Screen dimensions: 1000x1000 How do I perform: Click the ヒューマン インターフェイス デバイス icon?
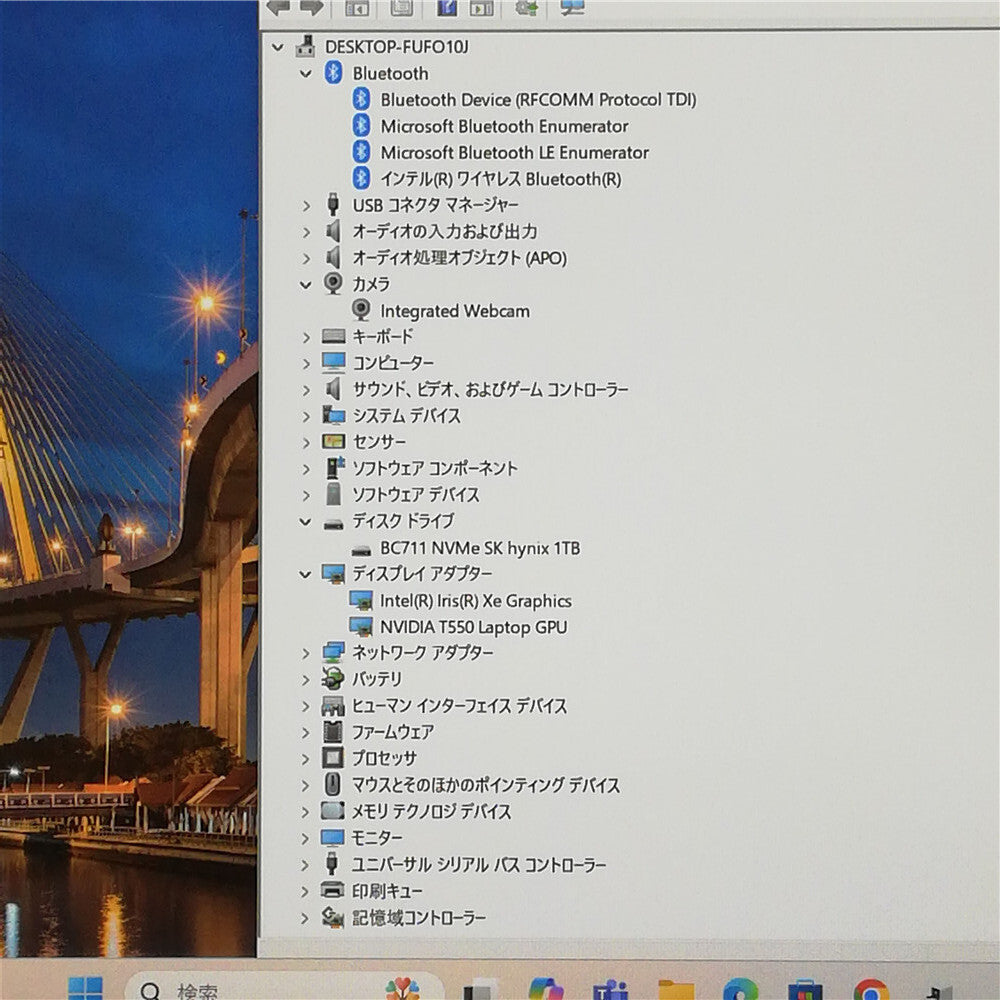click(x=333, y=705)
